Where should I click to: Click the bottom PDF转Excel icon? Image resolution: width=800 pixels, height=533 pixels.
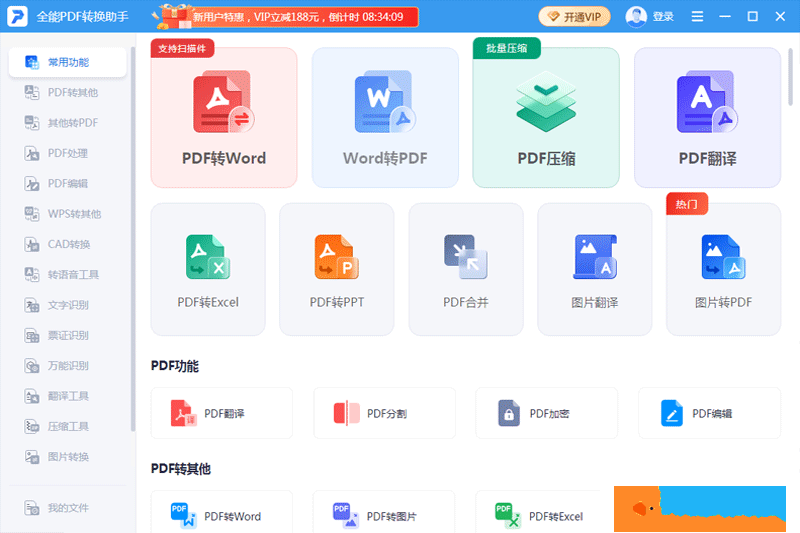click(x=508, y=515)
